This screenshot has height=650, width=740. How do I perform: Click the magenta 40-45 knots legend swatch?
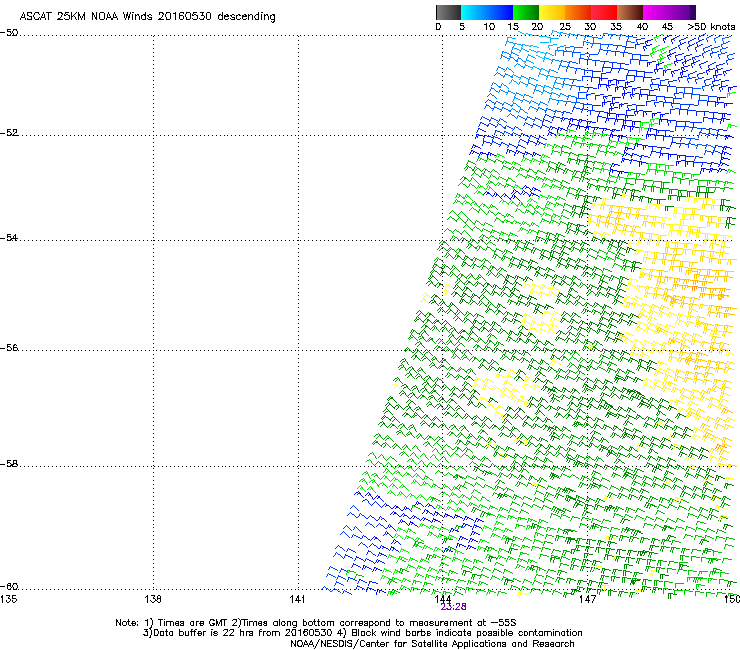tap(656, 12)
